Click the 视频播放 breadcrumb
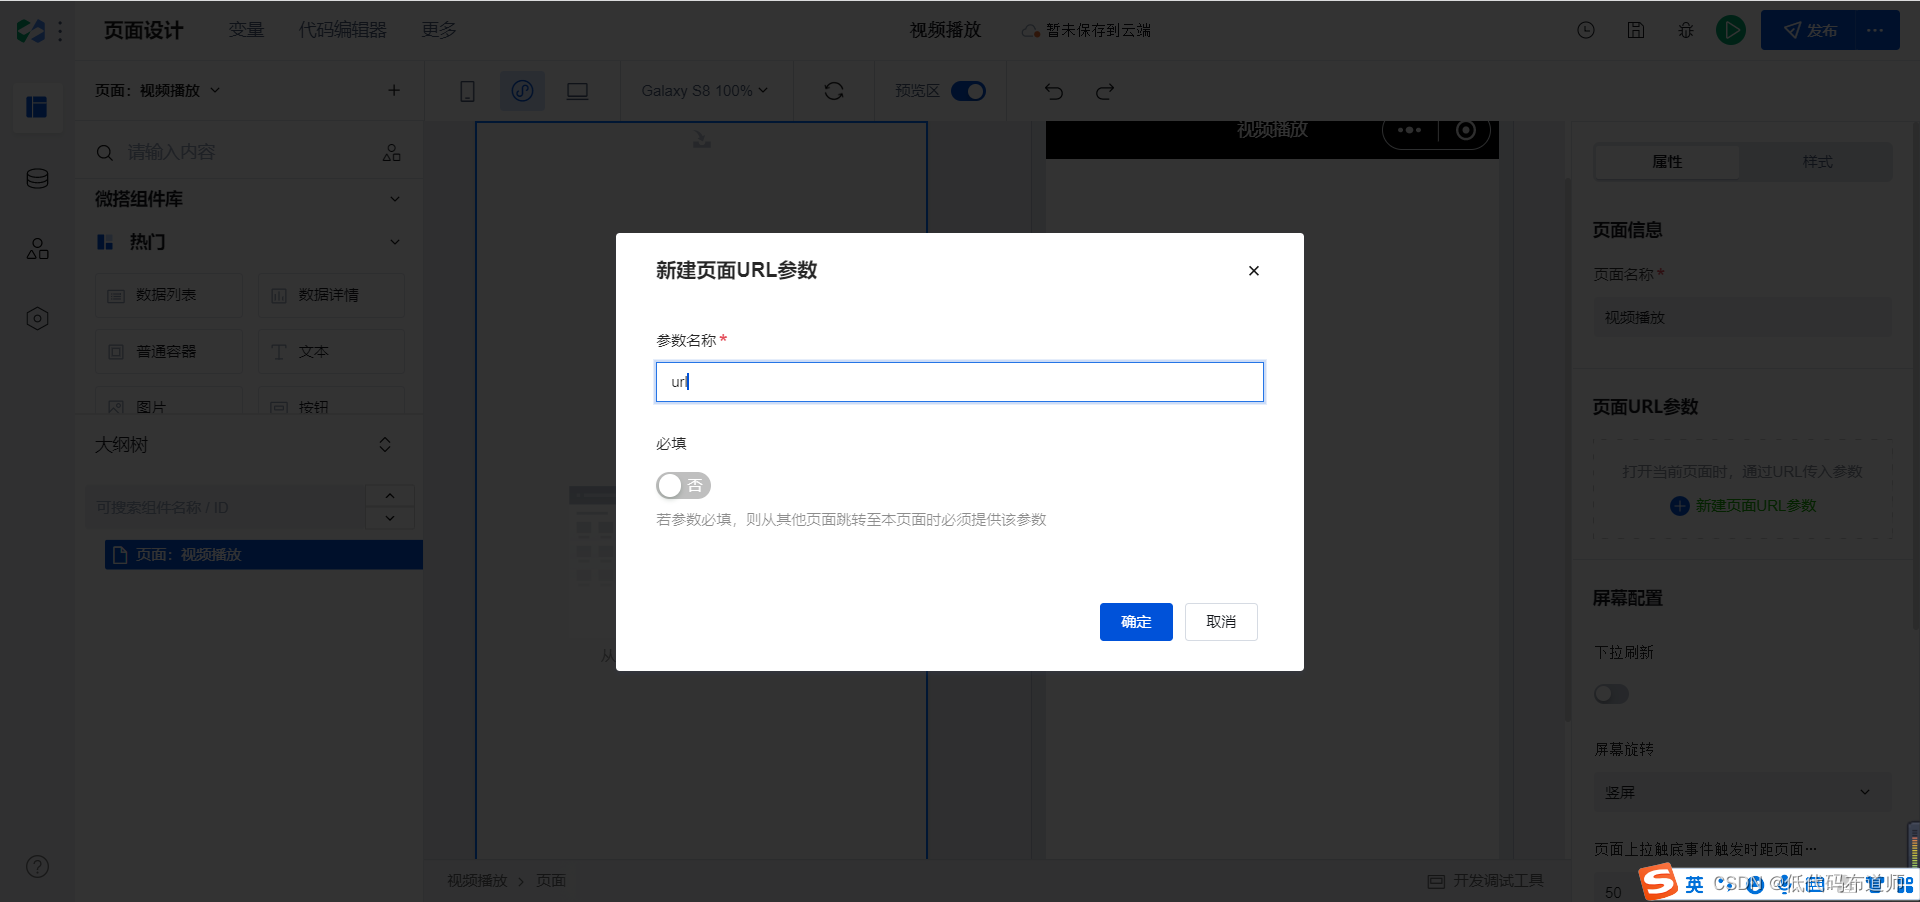 click(477, 881)
